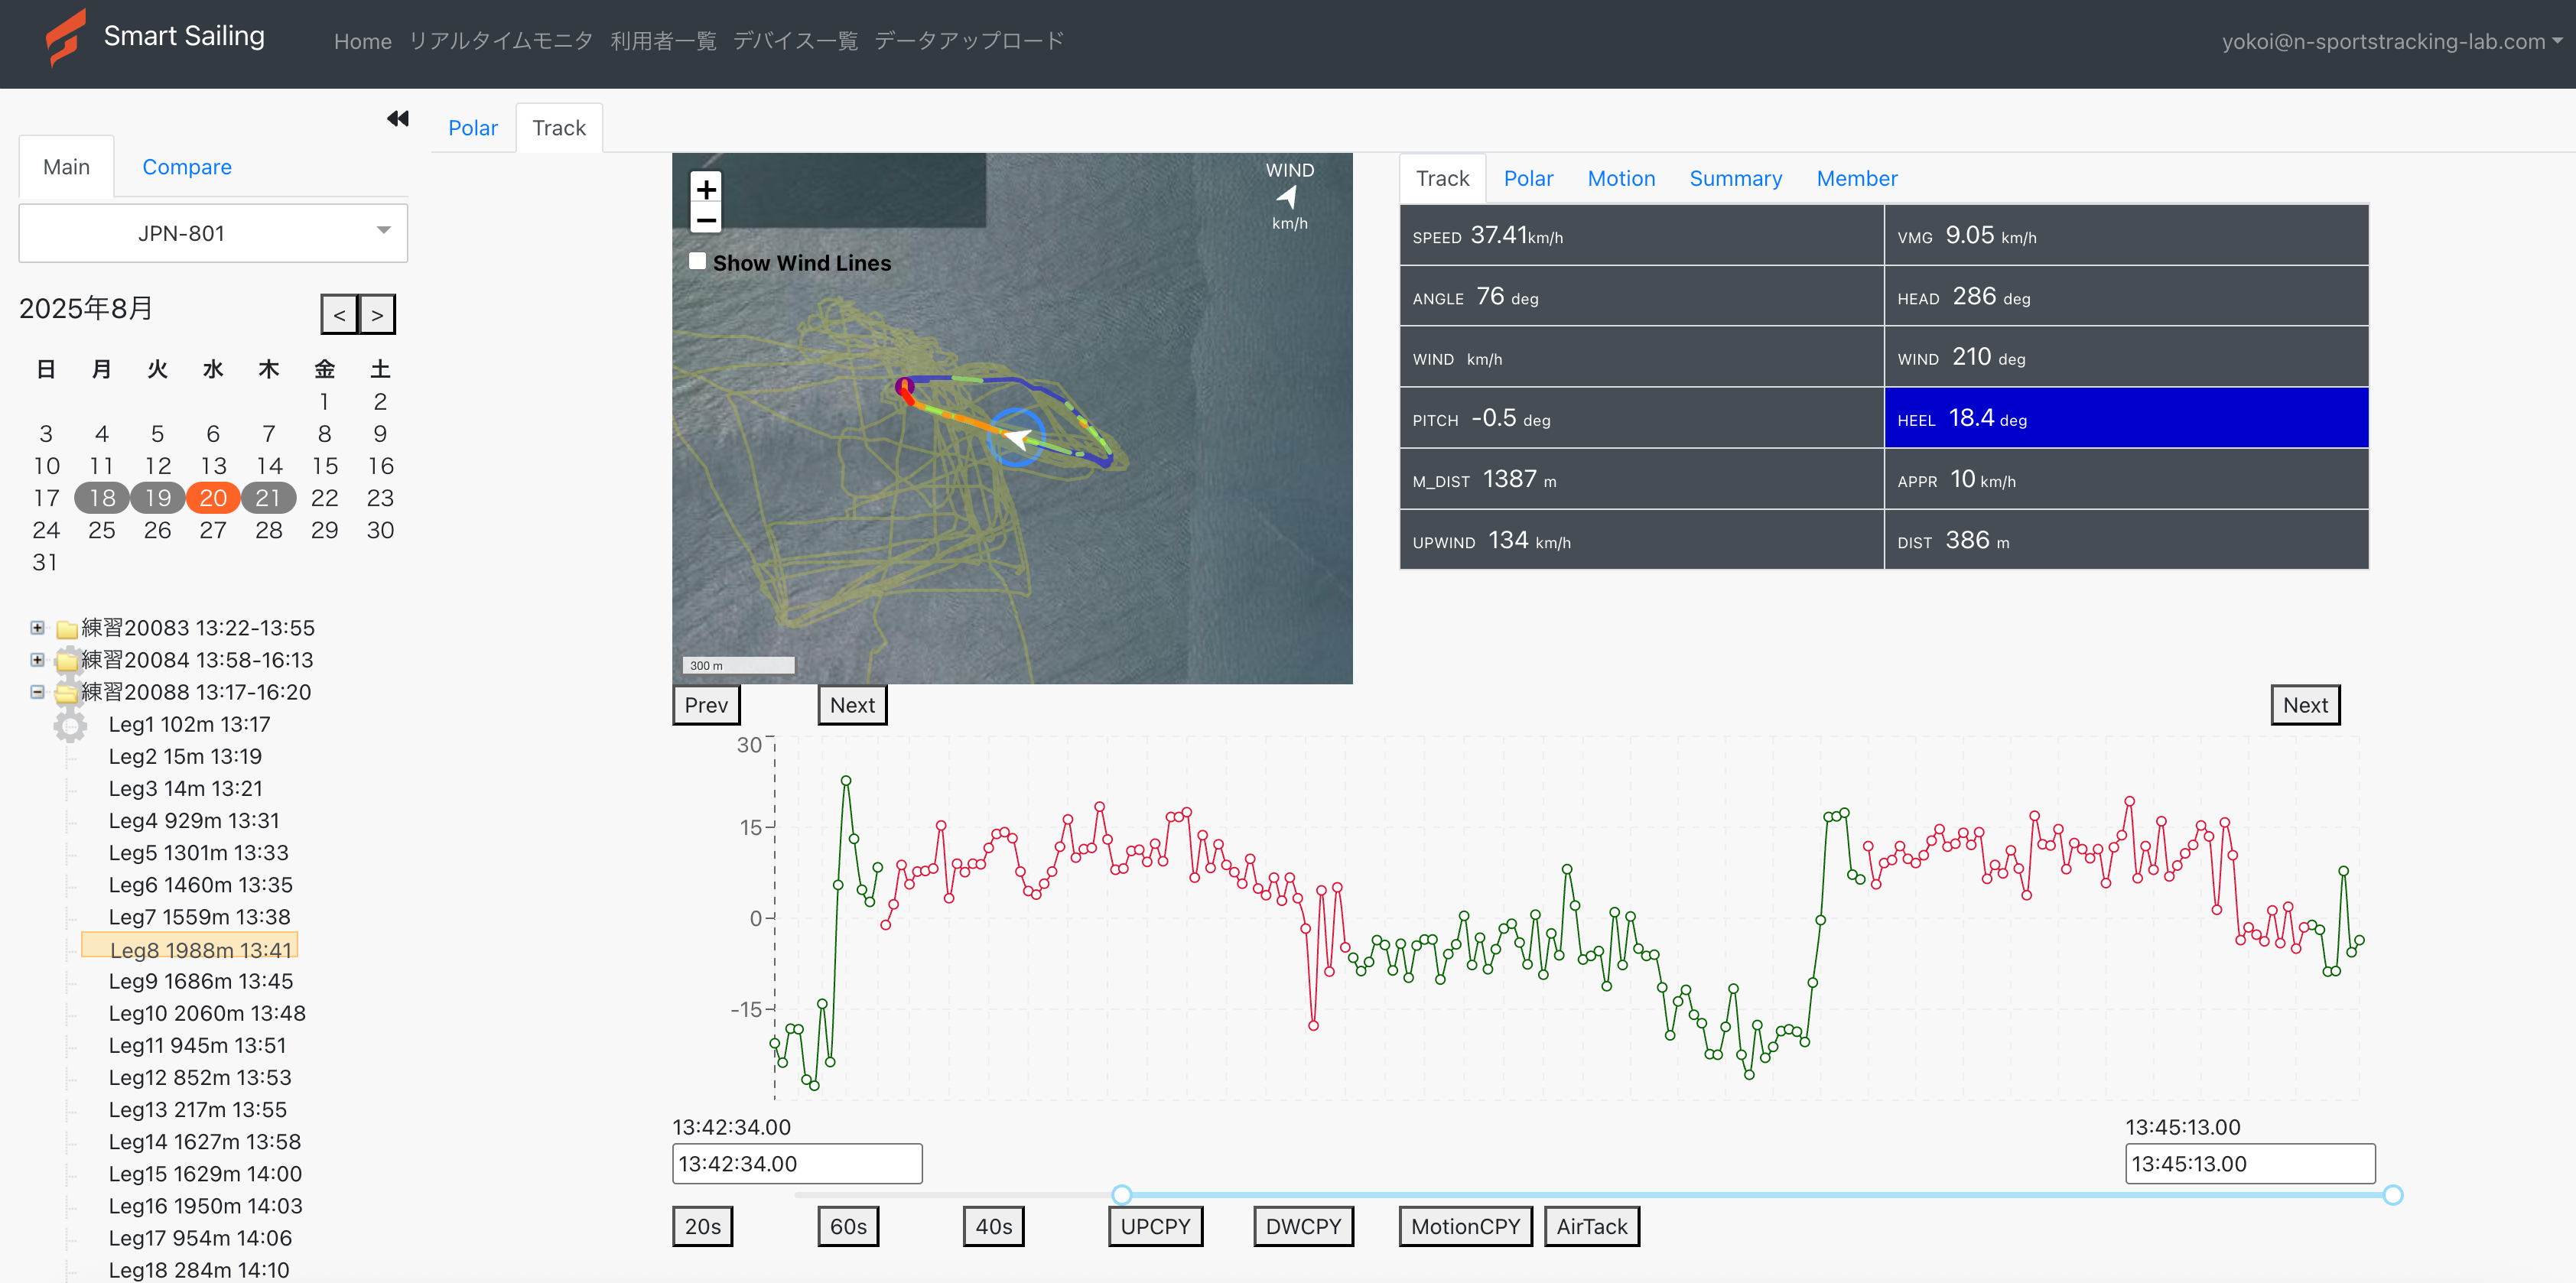Viewport: 2576px width, 1283px height.
Task: Click the Smart Sailing logo icon
Action: 65,38
